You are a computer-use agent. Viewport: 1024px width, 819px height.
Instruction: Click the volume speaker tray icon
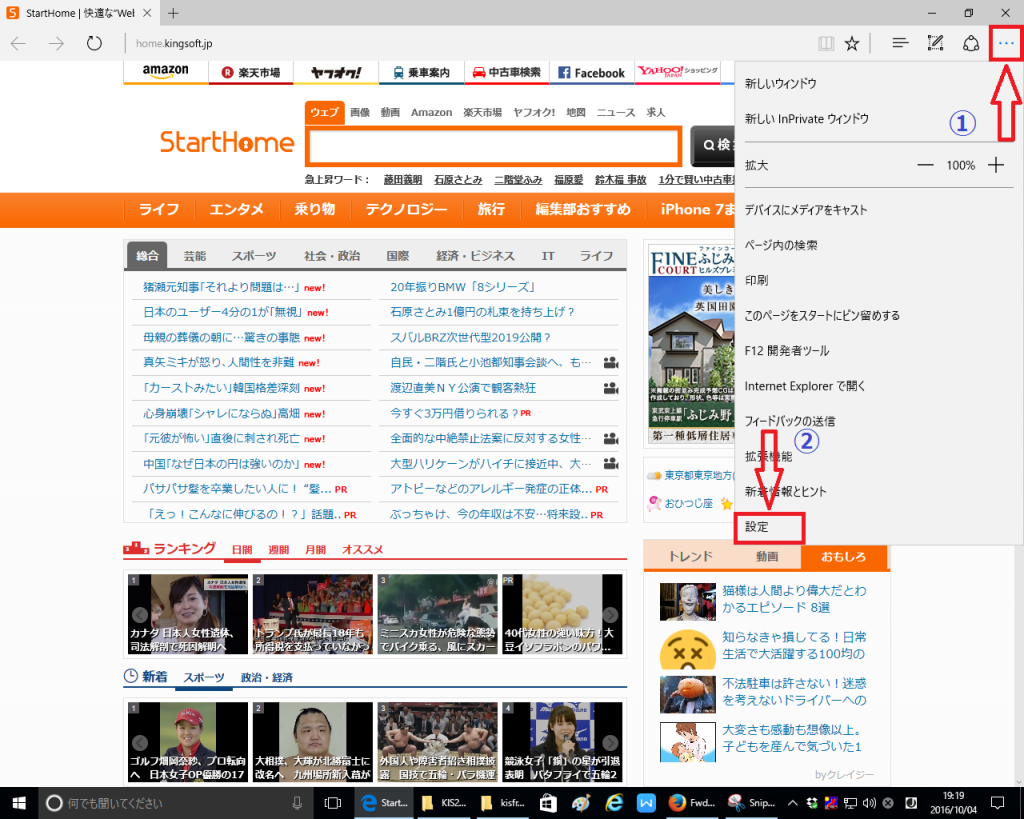point(869,803)
